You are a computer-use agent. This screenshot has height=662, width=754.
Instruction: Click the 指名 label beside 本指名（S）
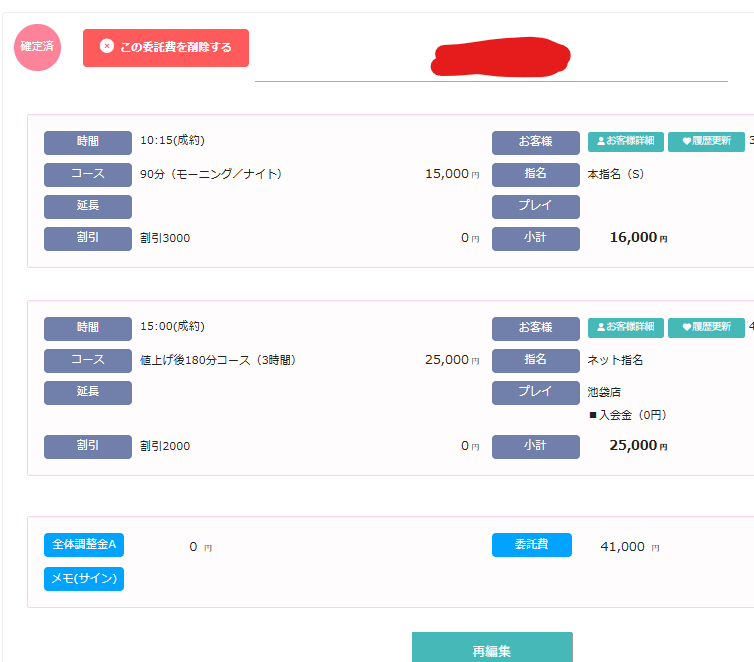tap(535, 174)
